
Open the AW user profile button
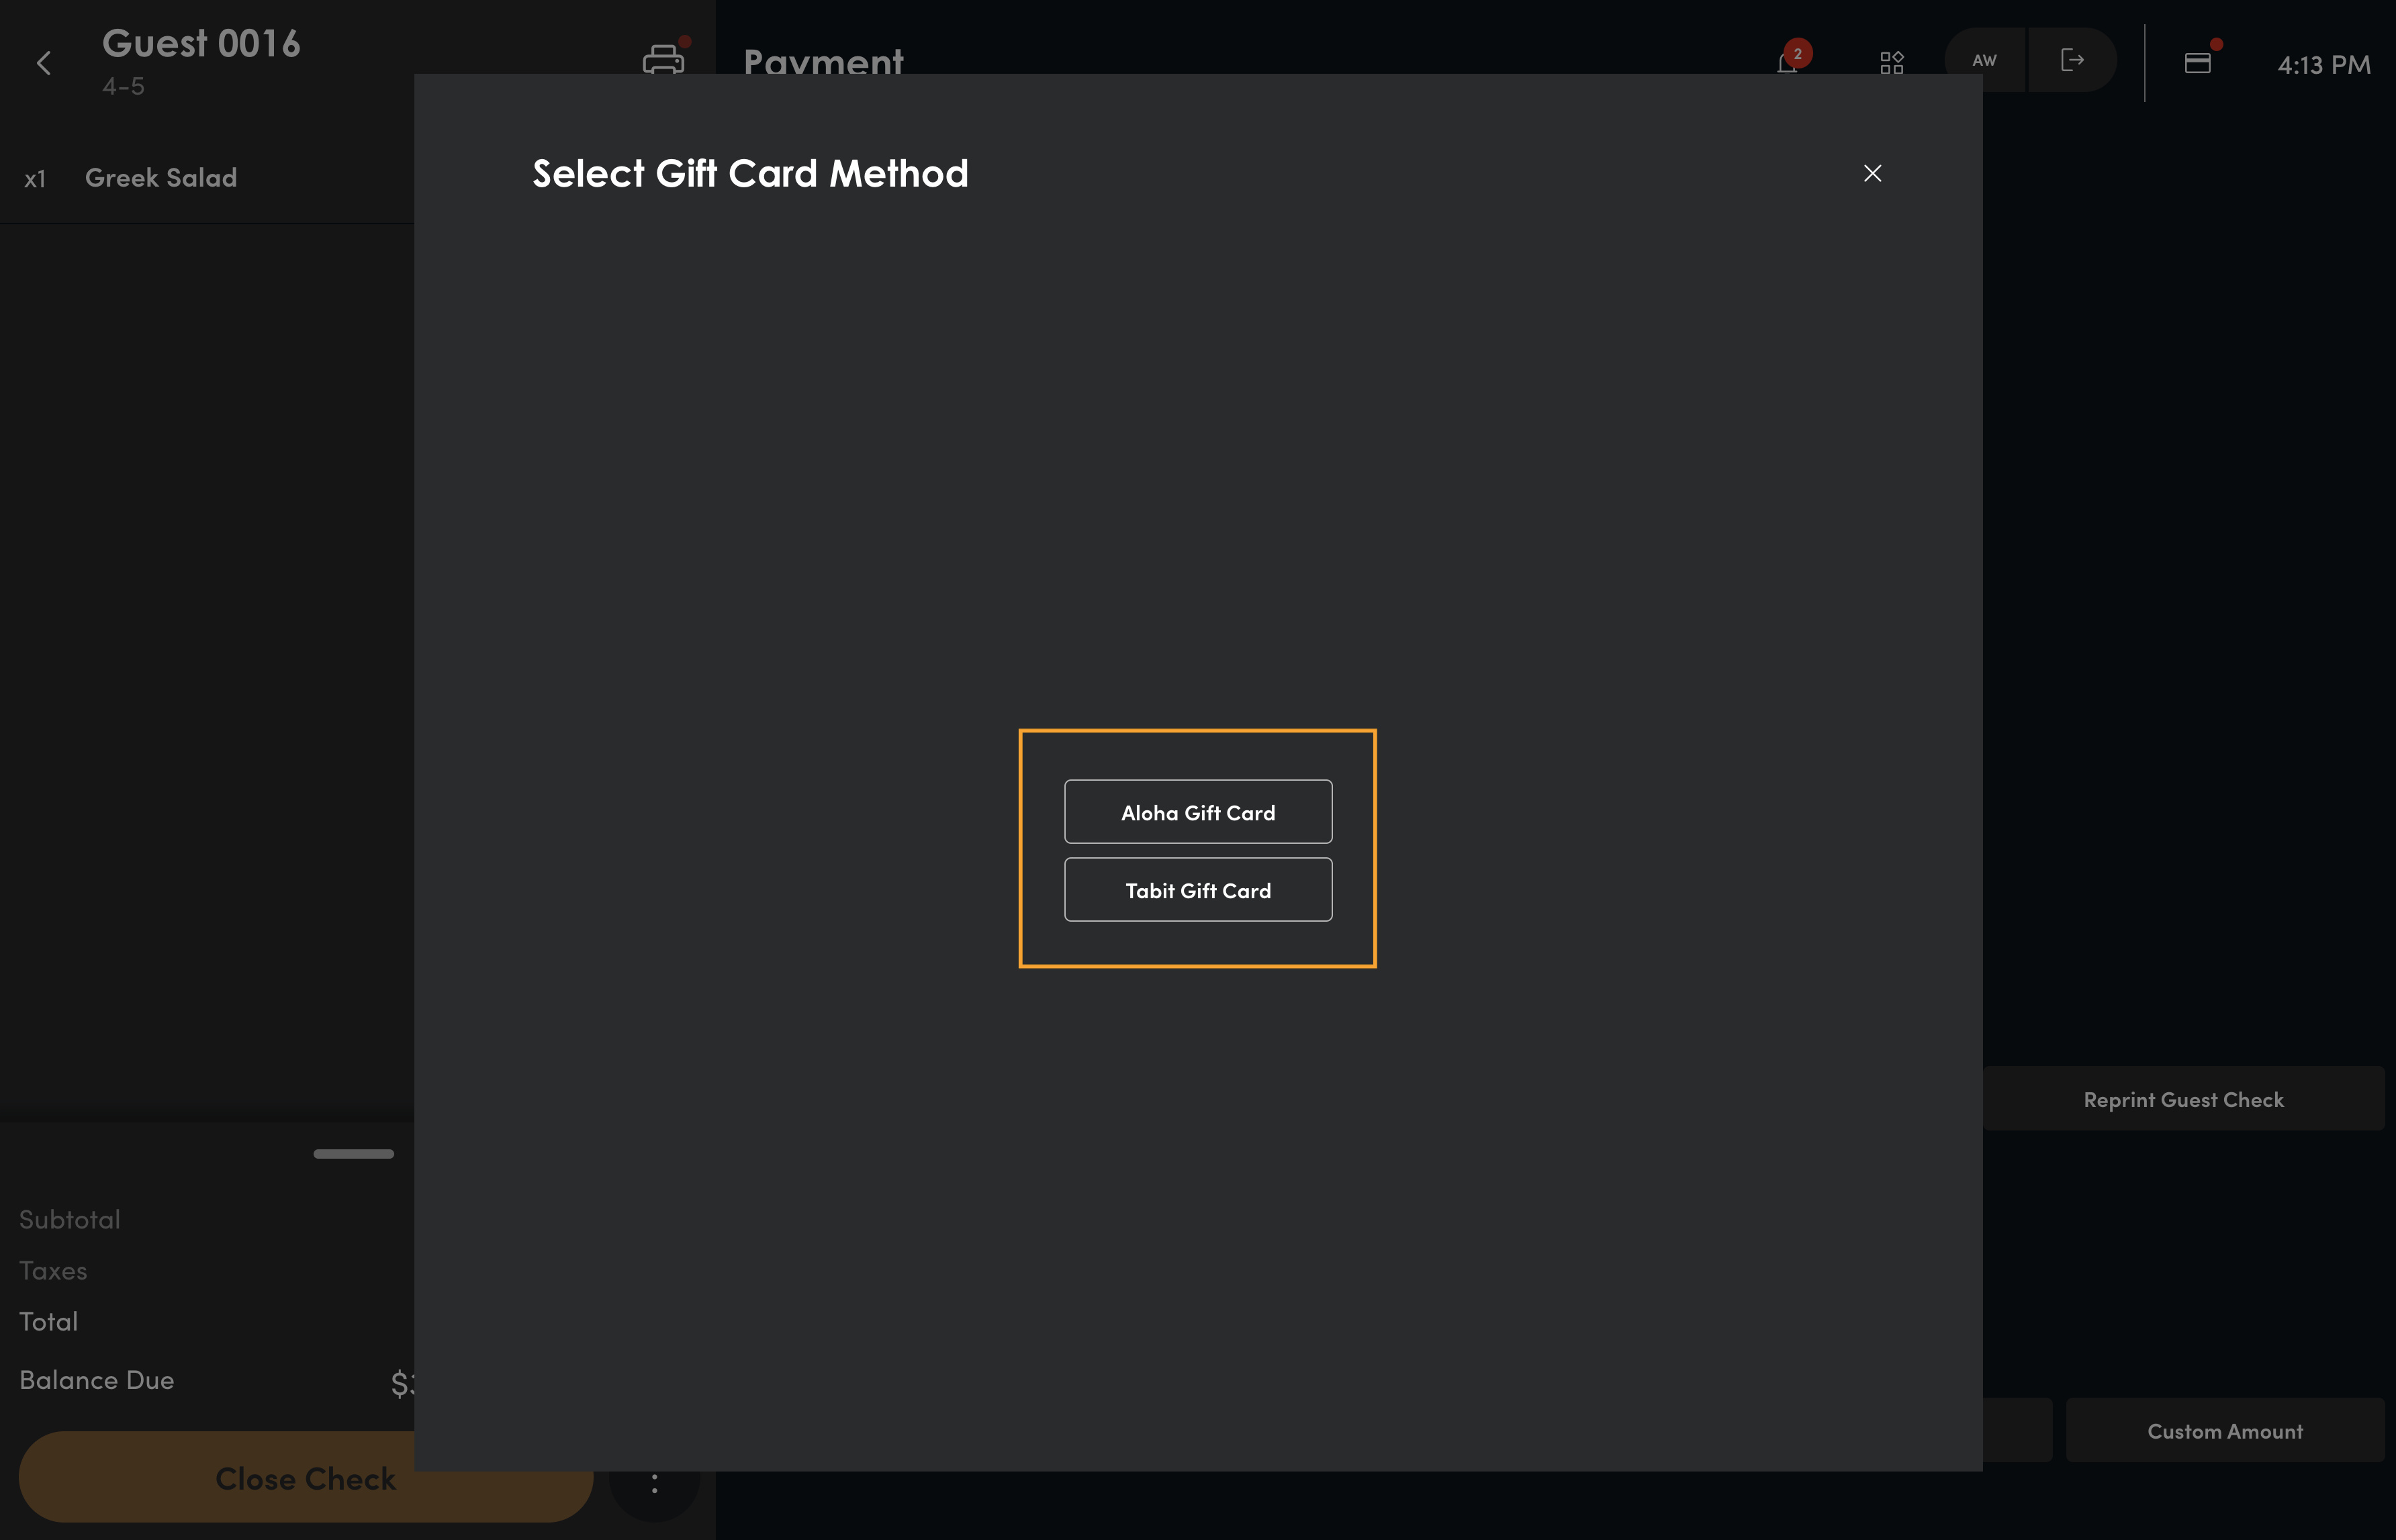(1984, 60)
